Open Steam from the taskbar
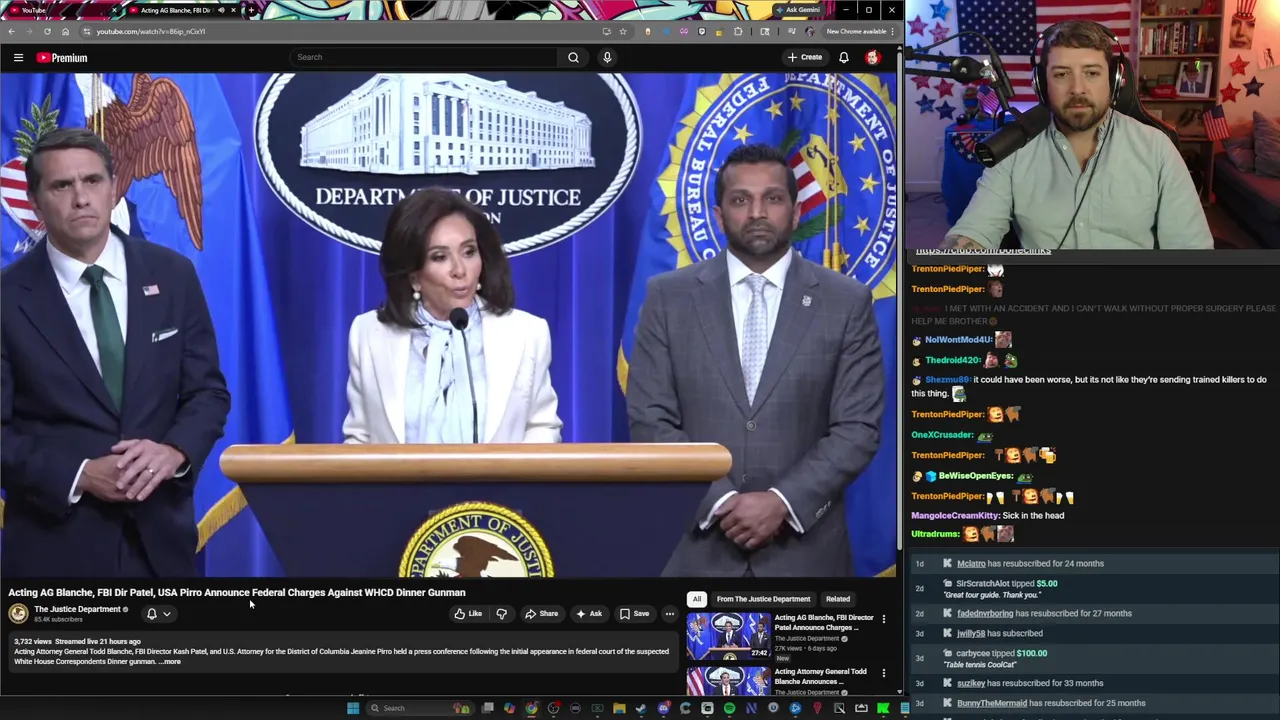1280x720 pixels. pyautogui.click(x=641, y=708)
